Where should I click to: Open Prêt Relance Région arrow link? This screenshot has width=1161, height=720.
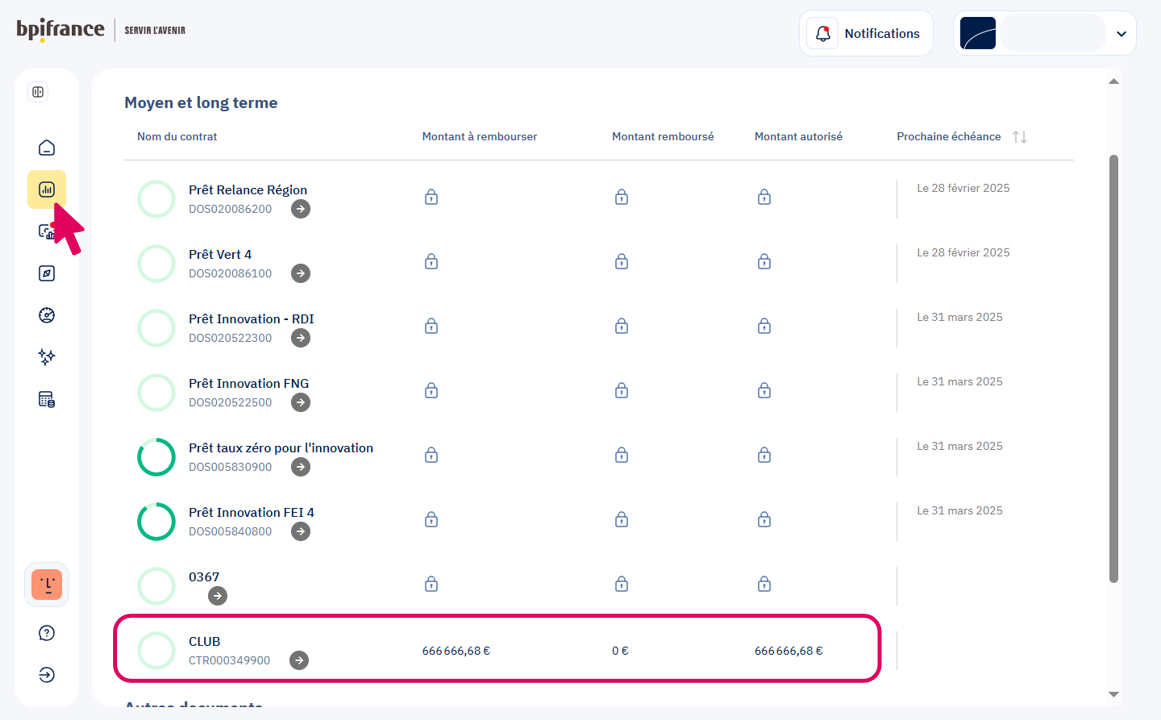coord(300,209)
